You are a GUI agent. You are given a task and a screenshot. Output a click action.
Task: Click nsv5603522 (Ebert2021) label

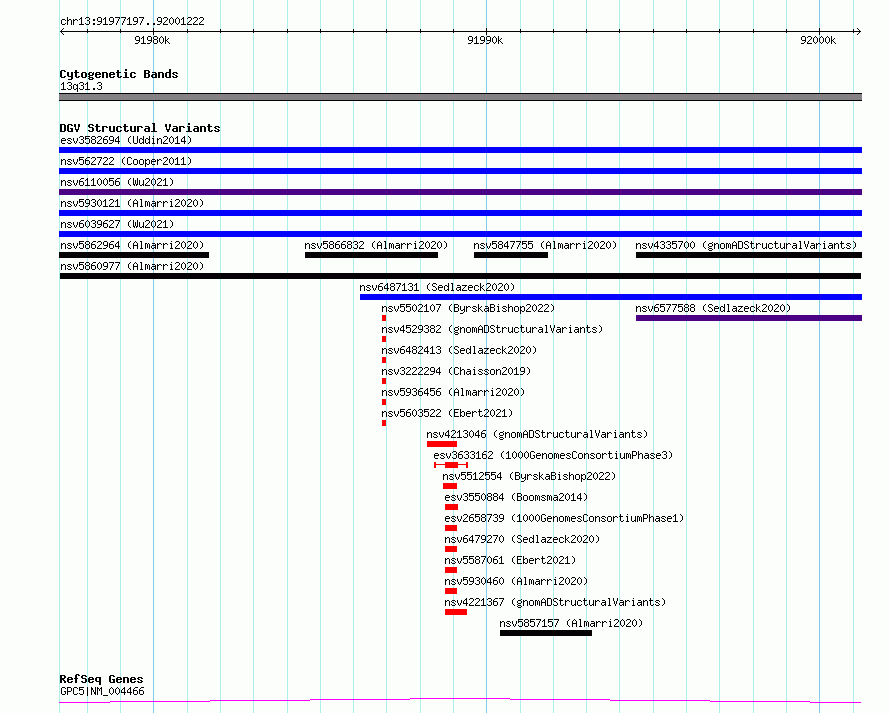pos(447,413)
